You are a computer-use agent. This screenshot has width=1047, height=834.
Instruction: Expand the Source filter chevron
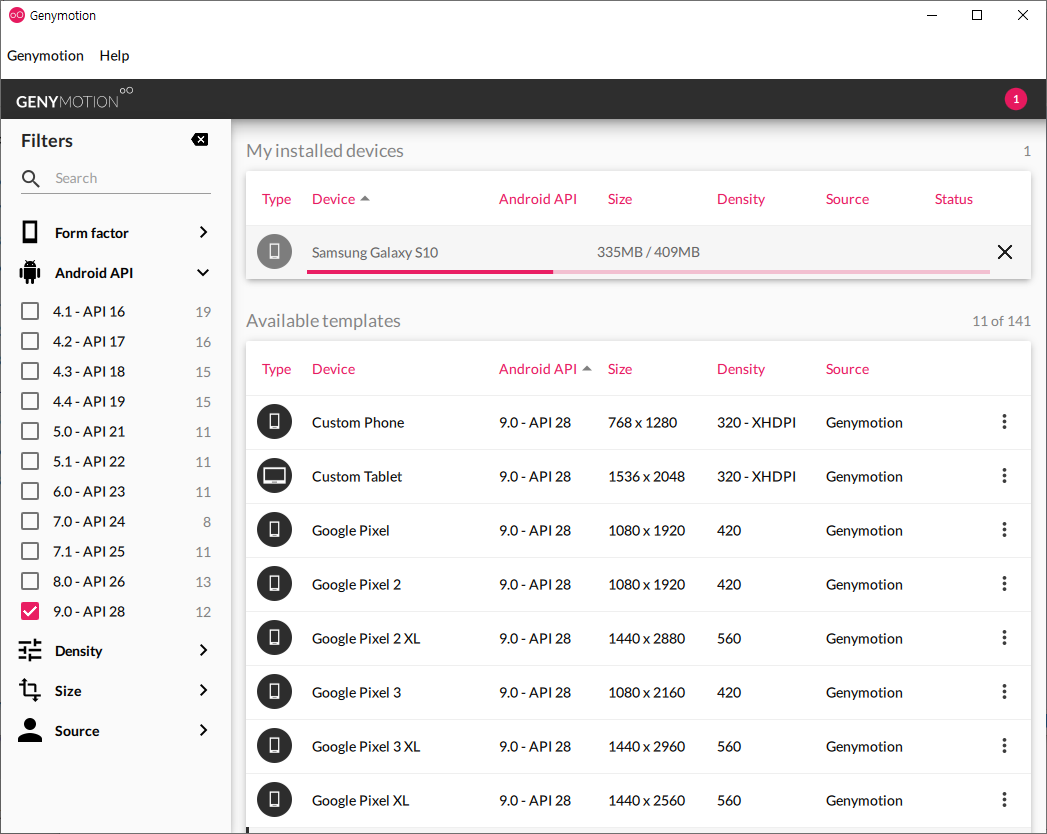coord(204,731)
